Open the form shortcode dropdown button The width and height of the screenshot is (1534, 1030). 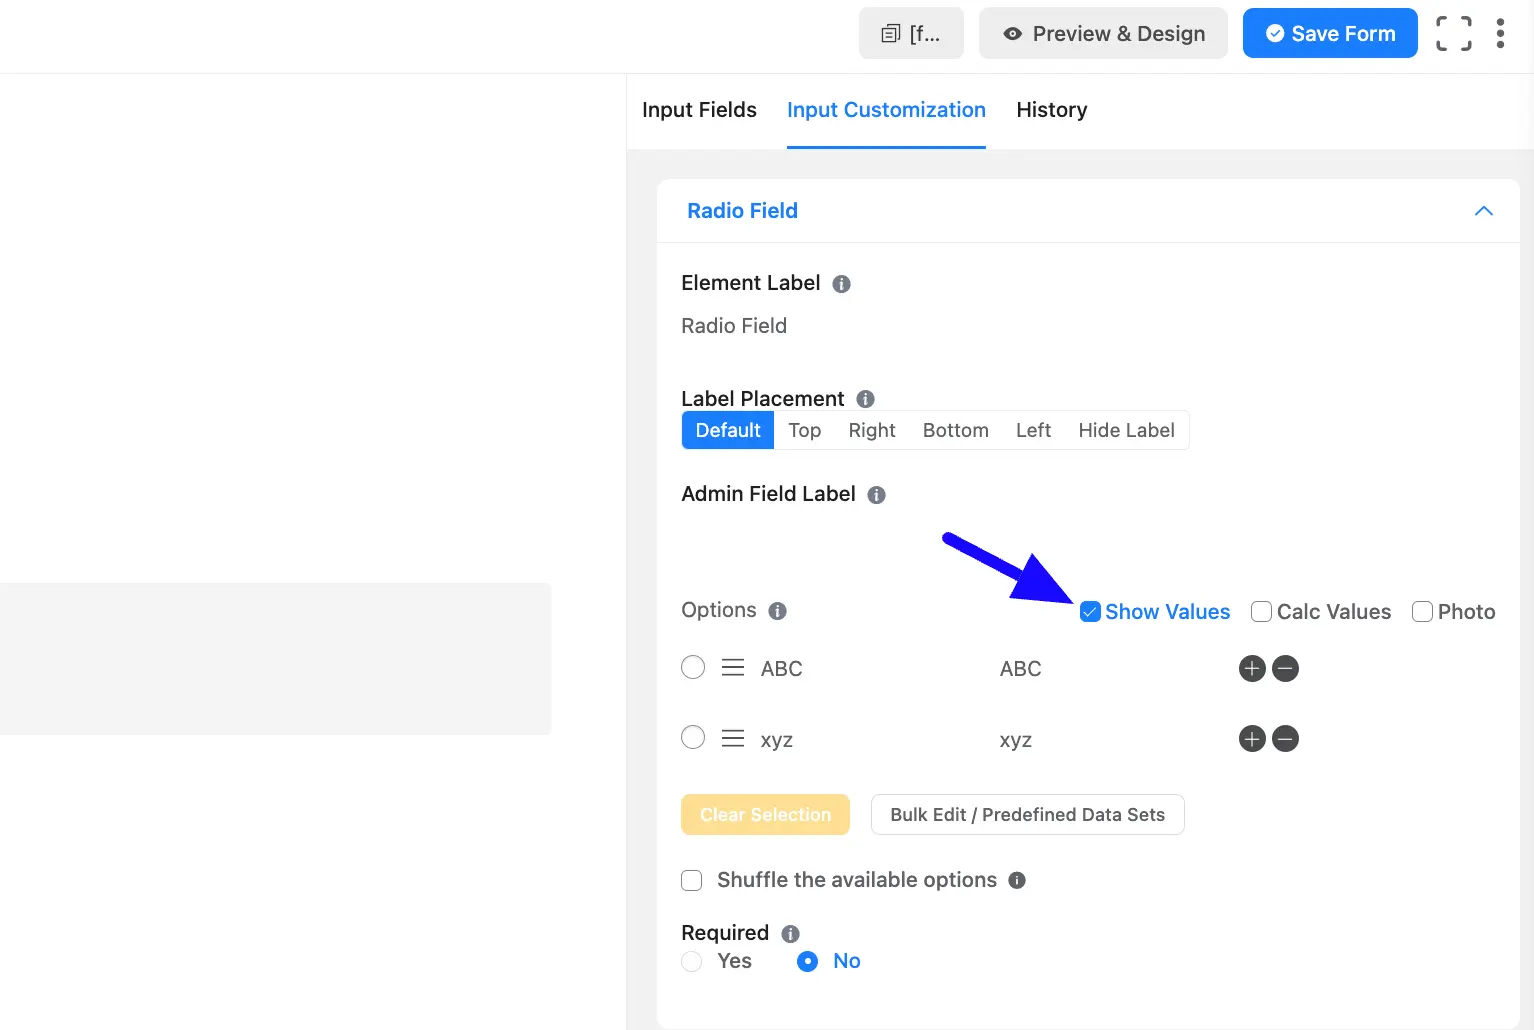[911, 34]
